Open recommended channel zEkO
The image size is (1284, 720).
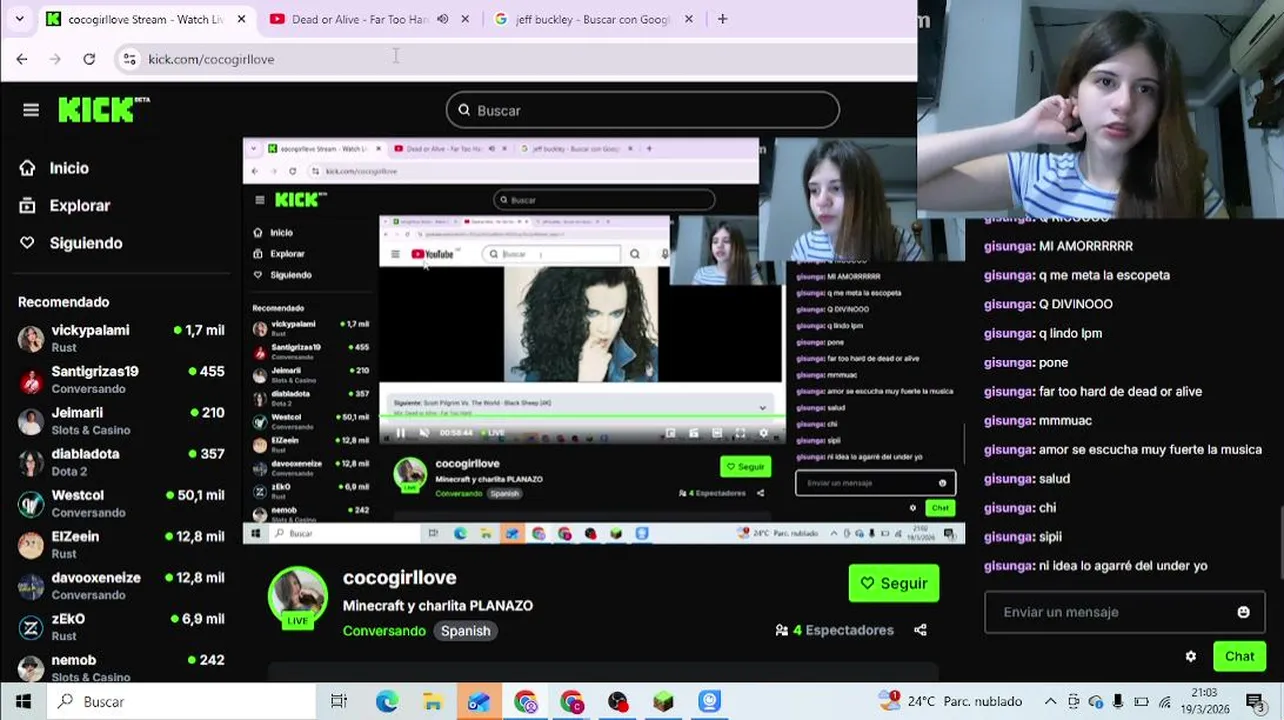click(121, 626)
